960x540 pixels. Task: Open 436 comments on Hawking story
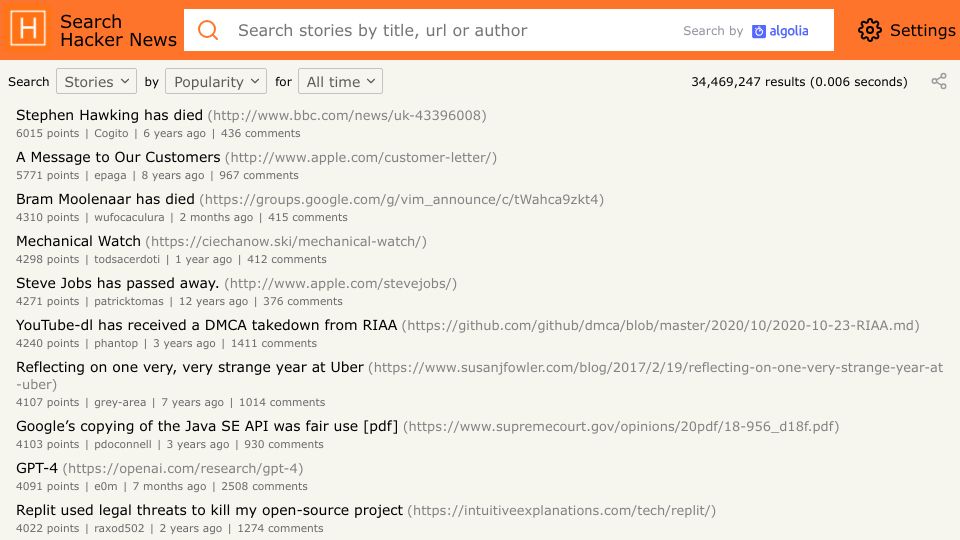(x=261, y=133)
